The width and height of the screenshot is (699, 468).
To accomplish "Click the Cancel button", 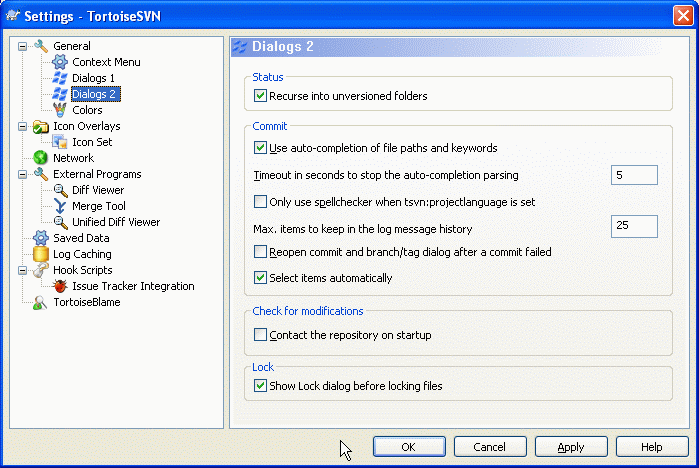I will [x=490, y=447].
